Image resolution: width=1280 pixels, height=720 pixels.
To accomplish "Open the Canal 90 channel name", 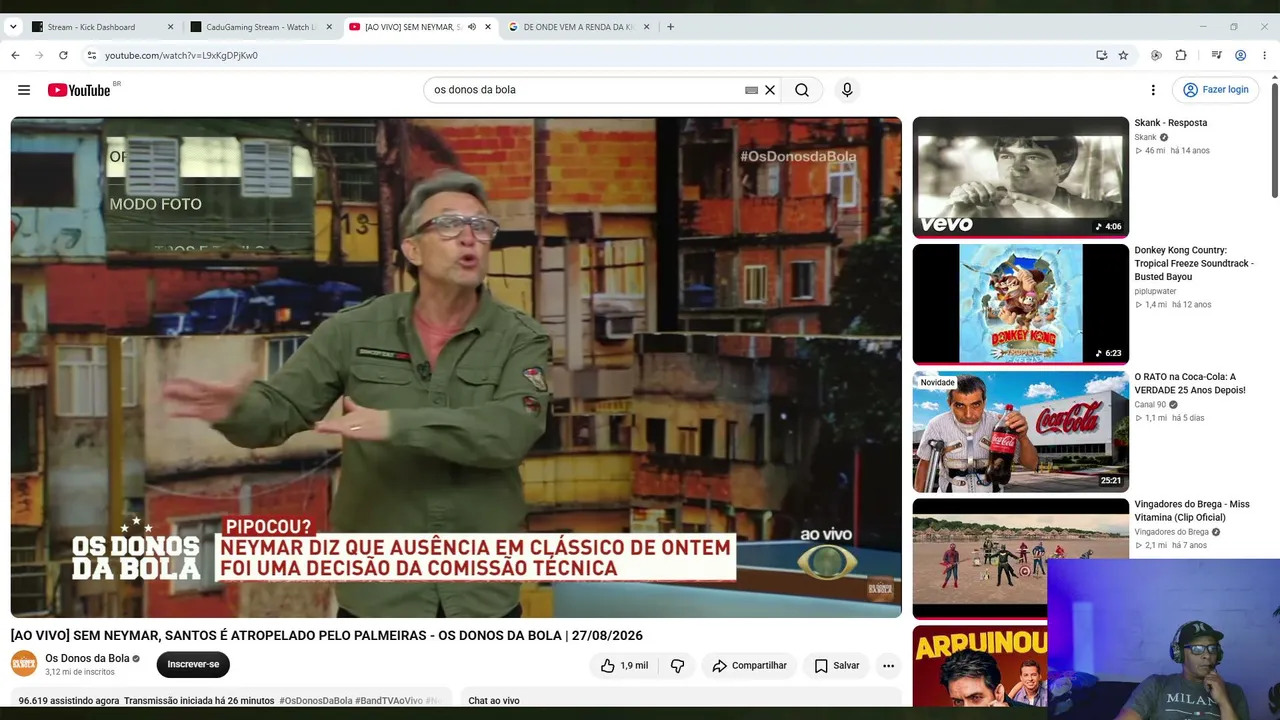I will click(x=1150, y=405).
